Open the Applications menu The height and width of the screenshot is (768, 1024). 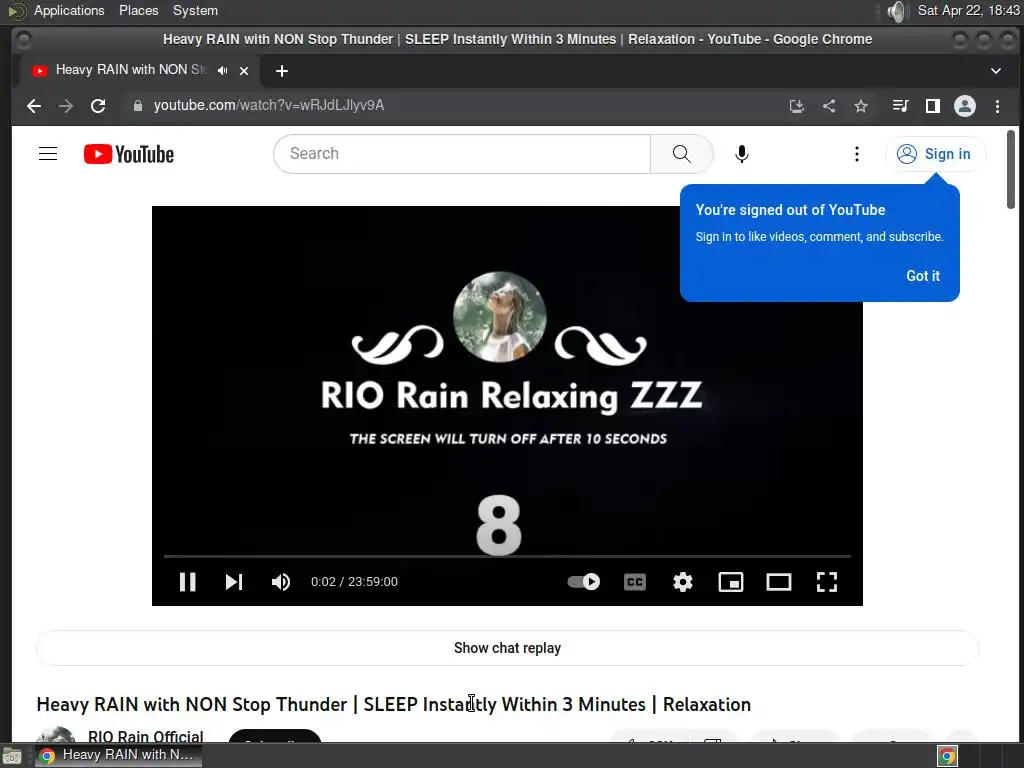[69, 10]
